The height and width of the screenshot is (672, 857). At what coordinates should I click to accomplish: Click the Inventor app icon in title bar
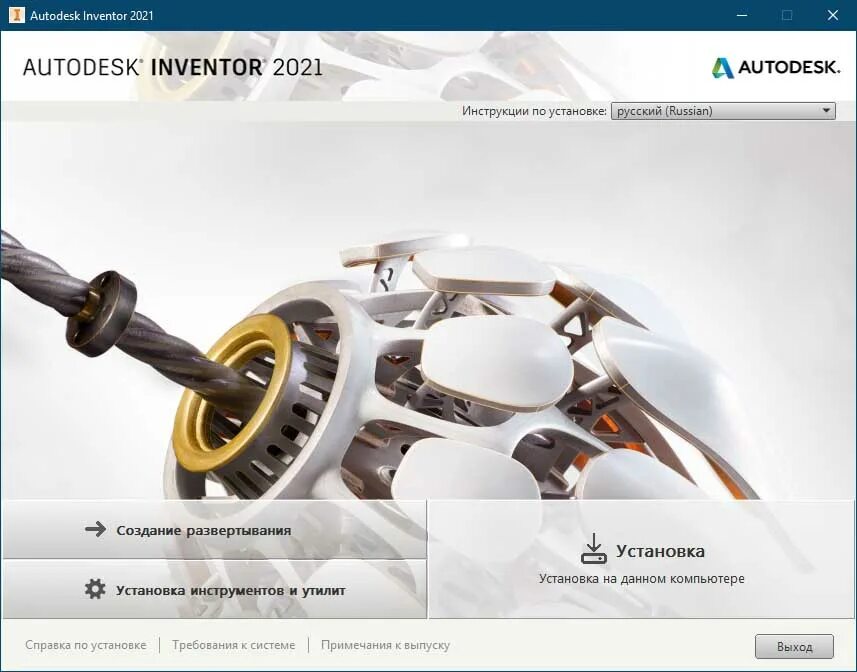17,15
